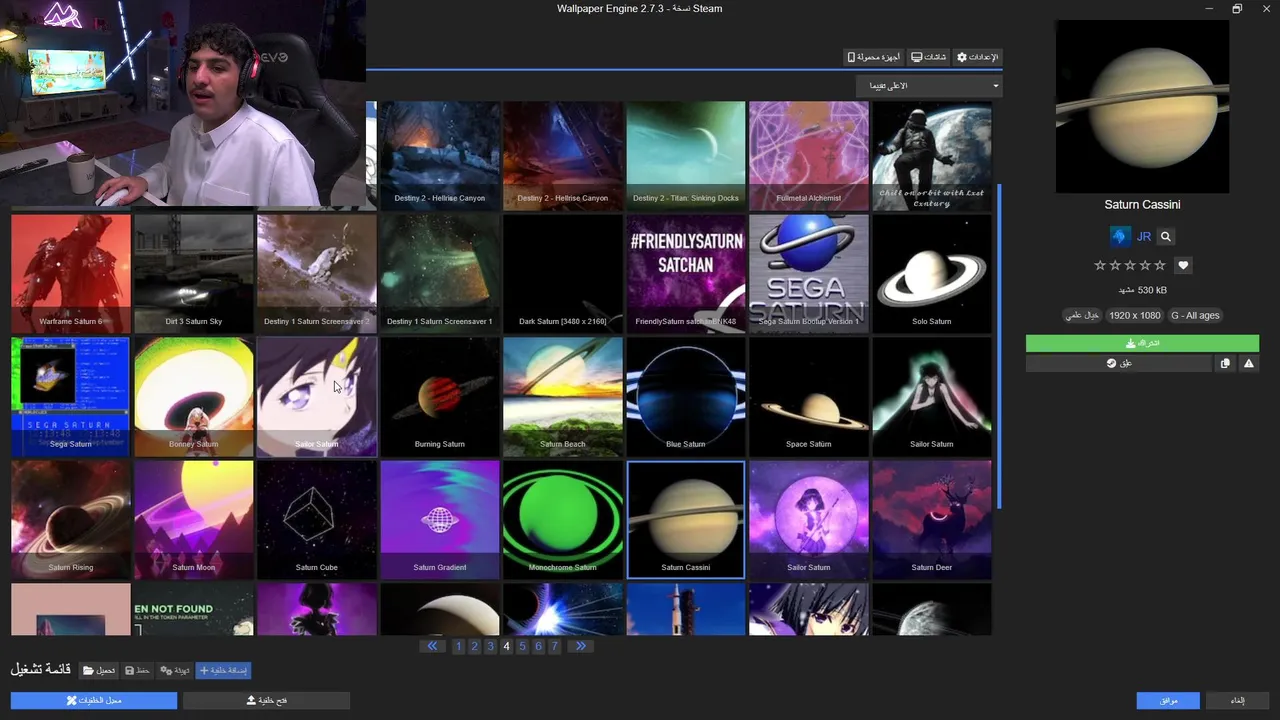Select the Saturn Rising wallpaper

[70, 519]
